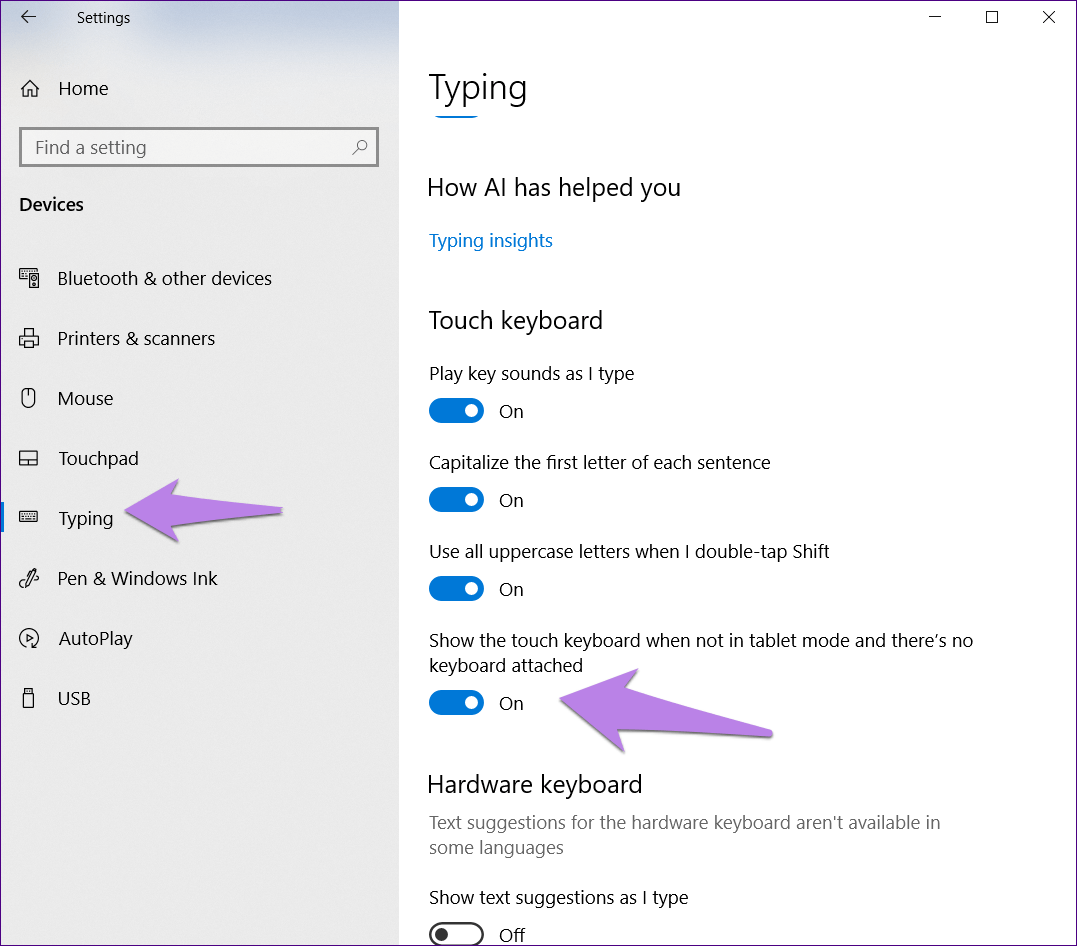The image size is (1077, 946).
Task: Turn off Play key sounds toggle
Action: (456, 411)
